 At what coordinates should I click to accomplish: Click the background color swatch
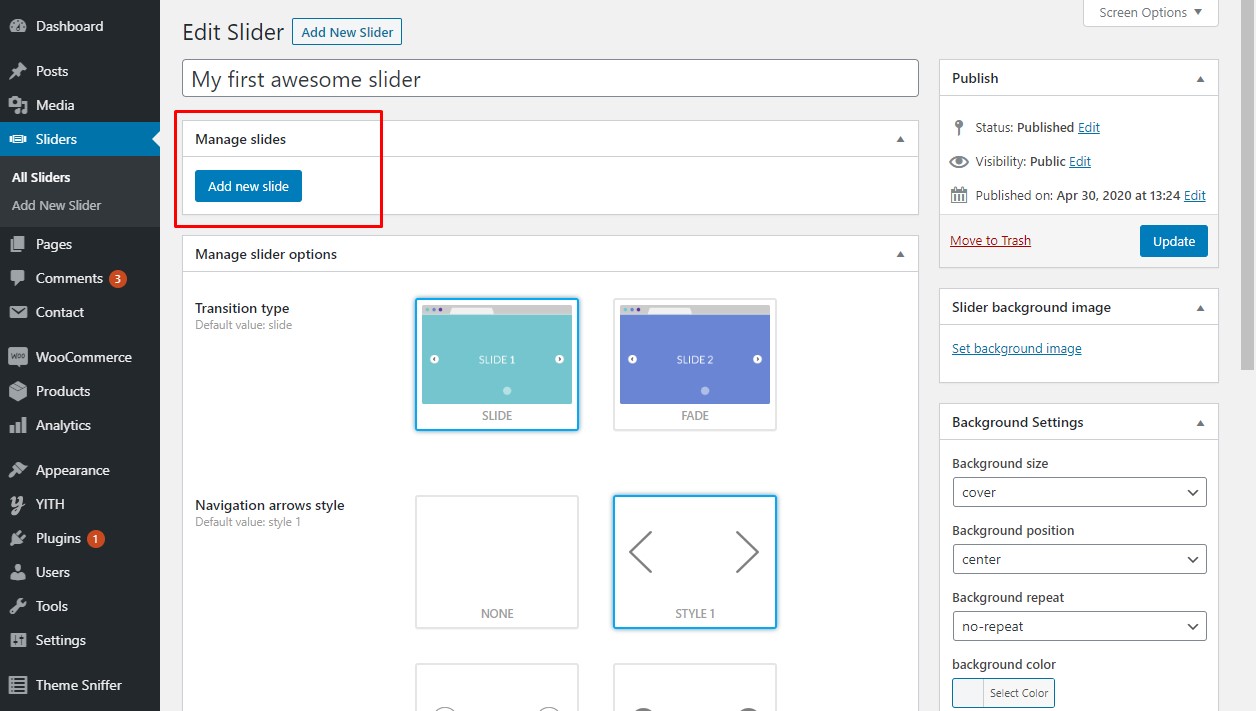968,693
